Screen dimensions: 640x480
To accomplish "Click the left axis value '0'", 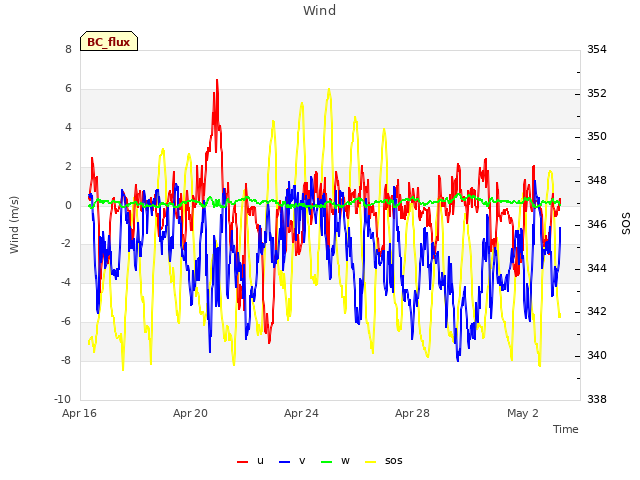I will (68, 205).
